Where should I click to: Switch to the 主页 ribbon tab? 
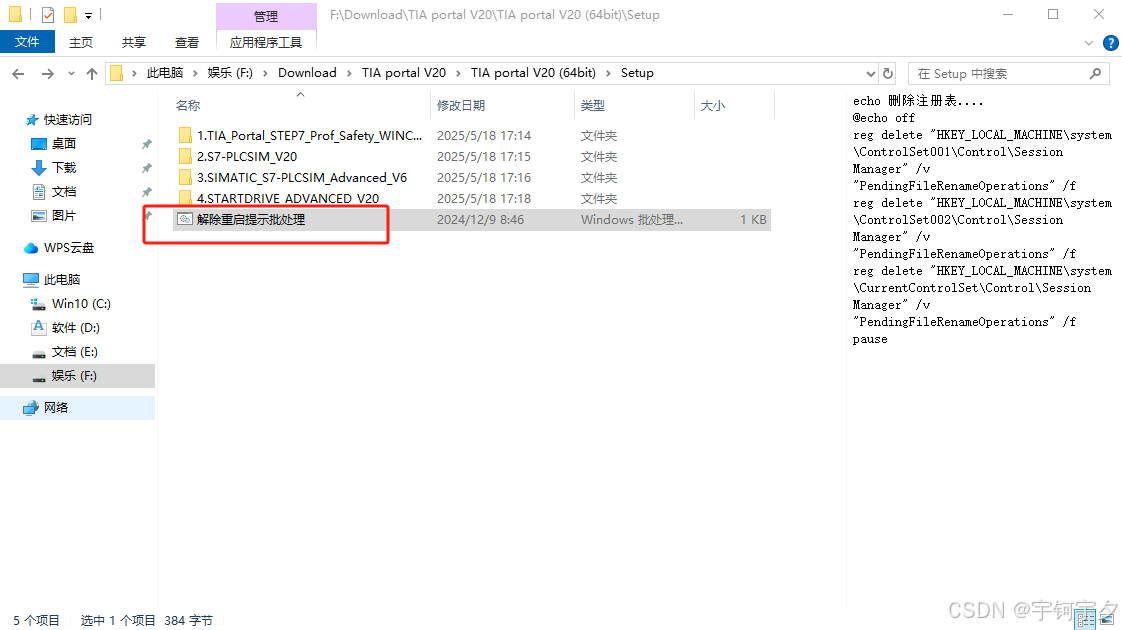point(81,42)
